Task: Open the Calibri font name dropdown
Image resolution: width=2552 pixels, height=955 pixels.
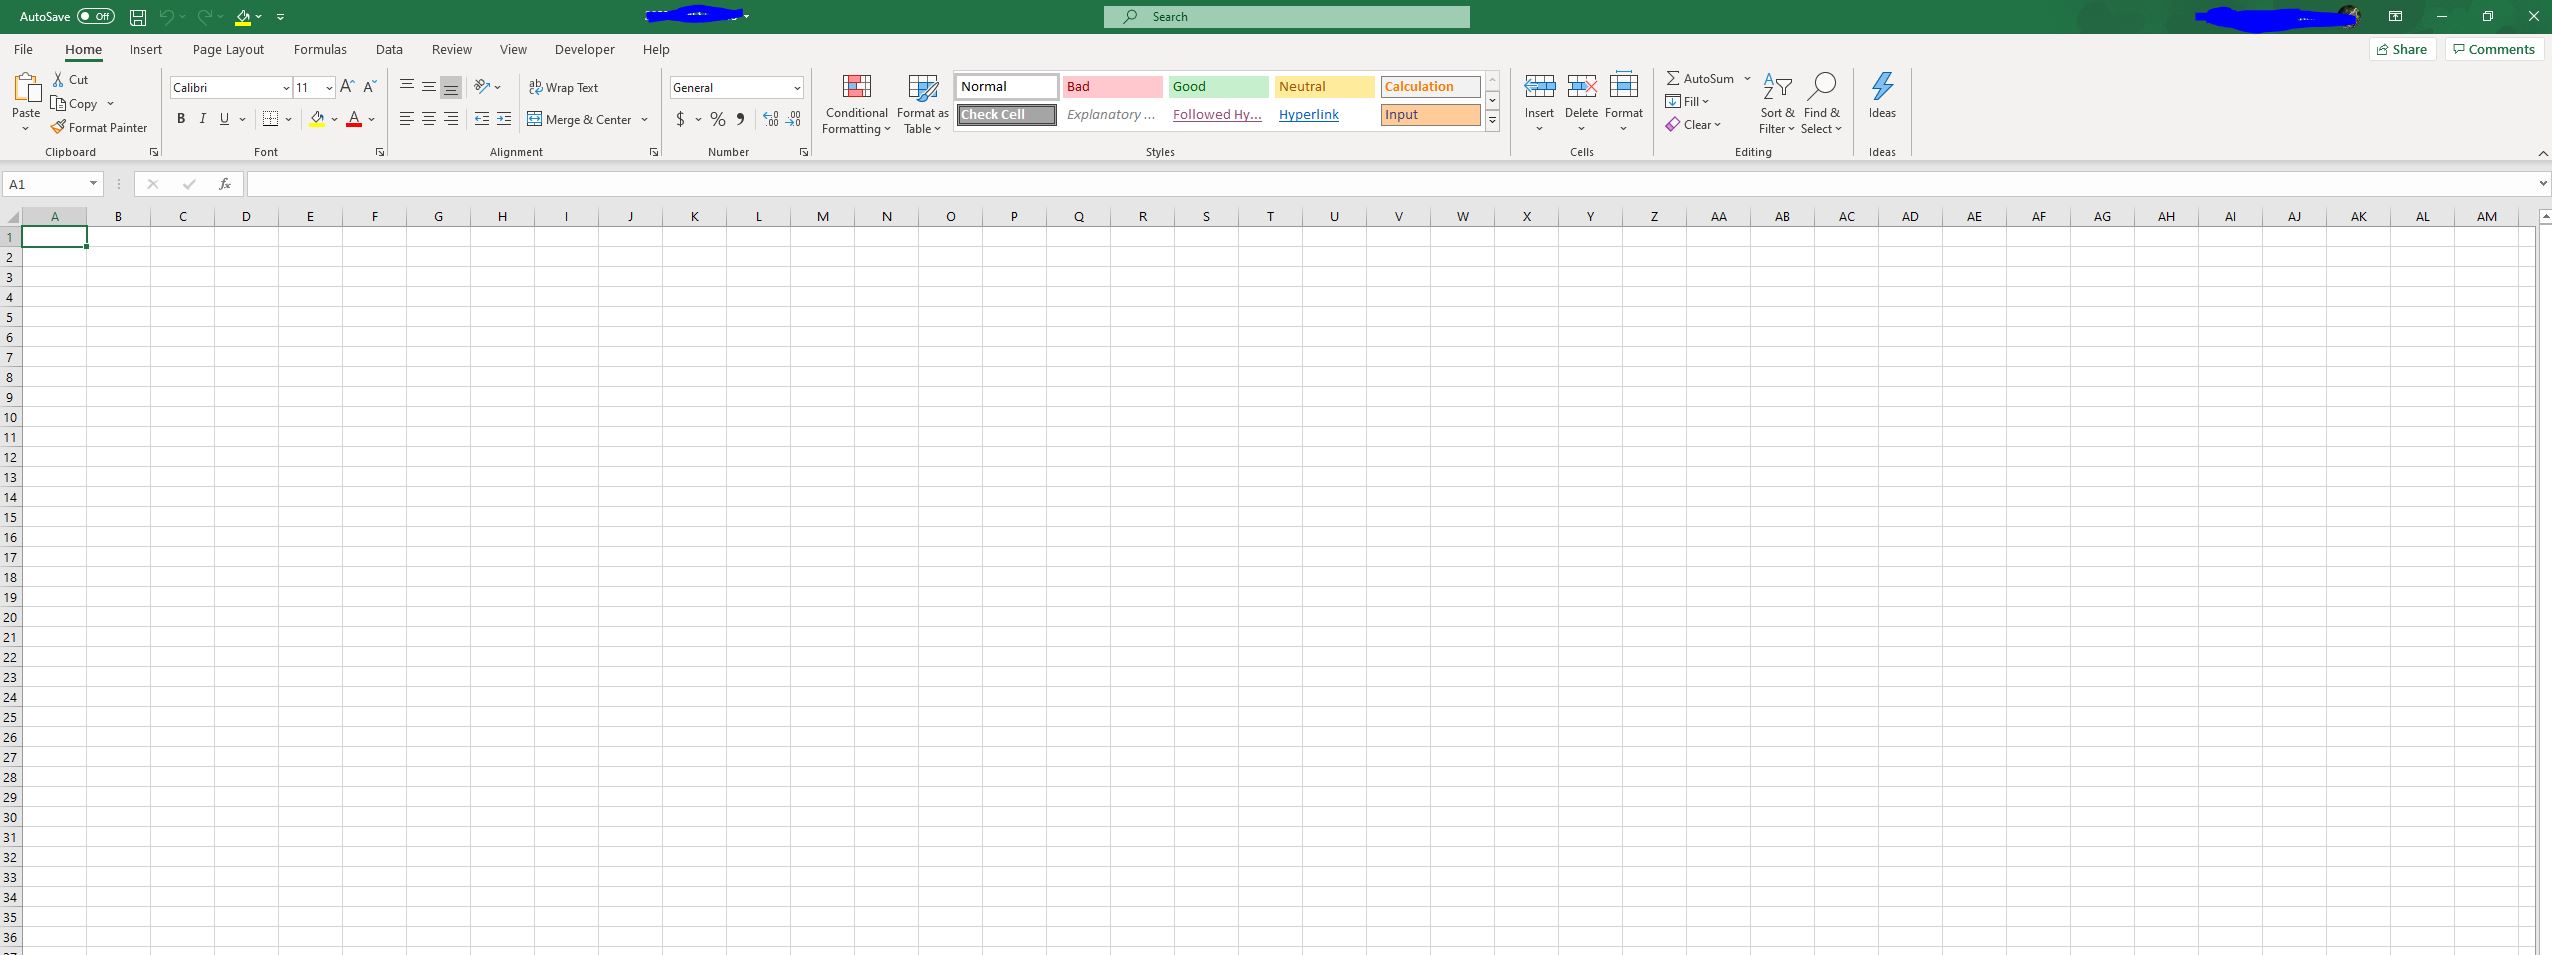Action: [x=285, y=88]
